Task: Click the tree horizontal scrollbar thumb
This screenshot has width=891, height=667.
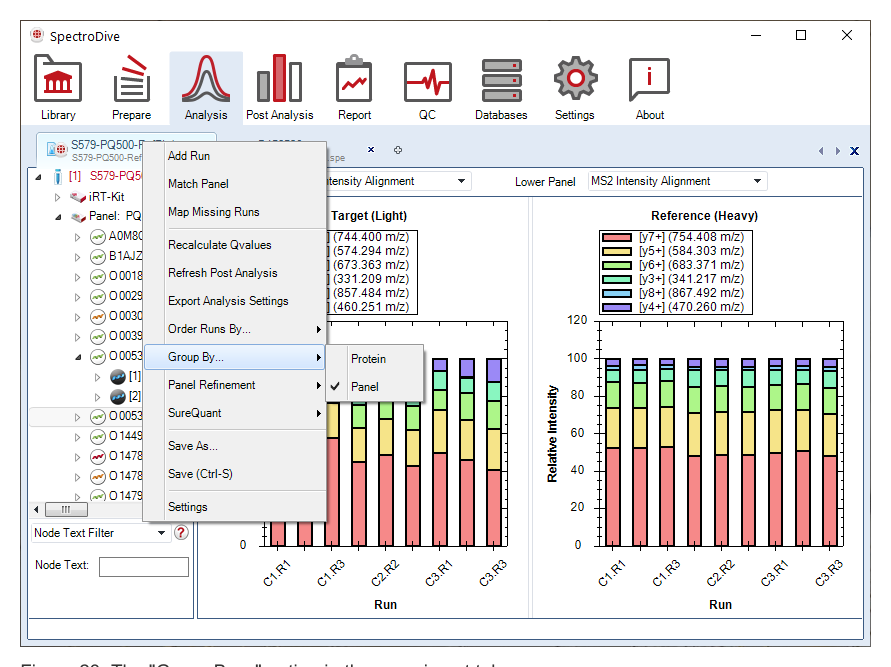Action: (66, 509)
